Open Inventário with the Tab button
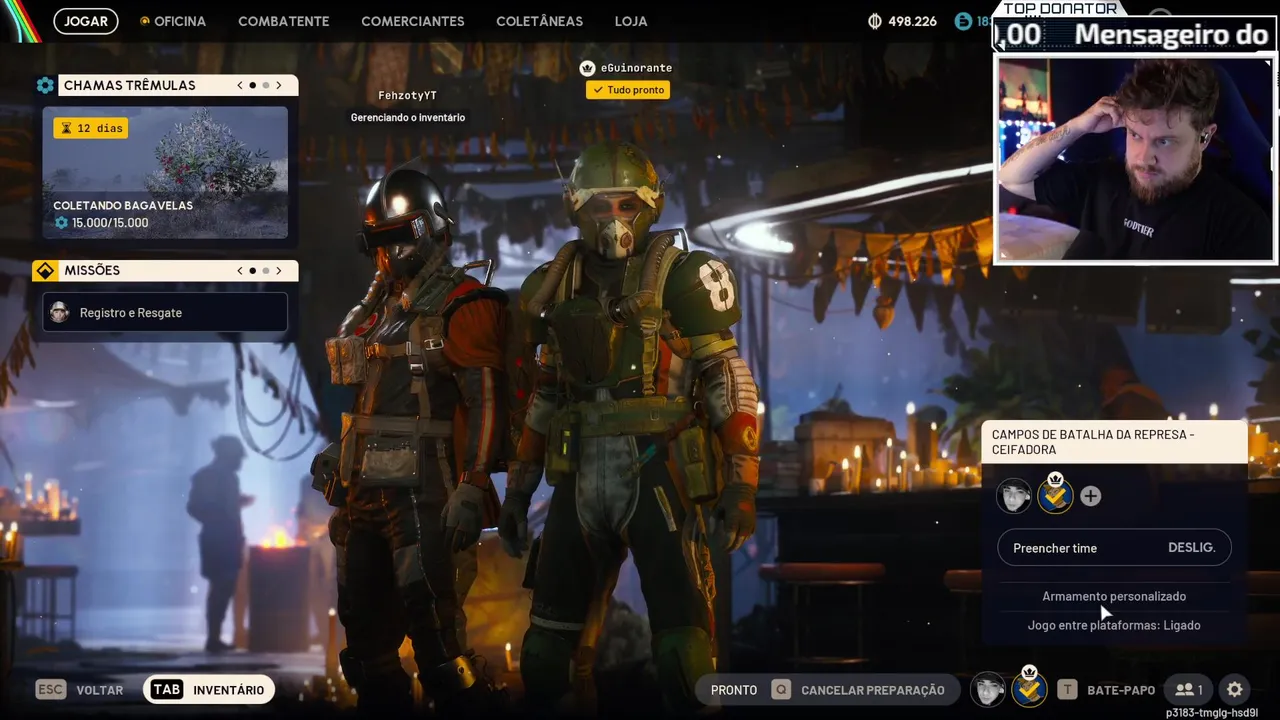This screenshot has height=720, width=1280. (x=209, y=689)
